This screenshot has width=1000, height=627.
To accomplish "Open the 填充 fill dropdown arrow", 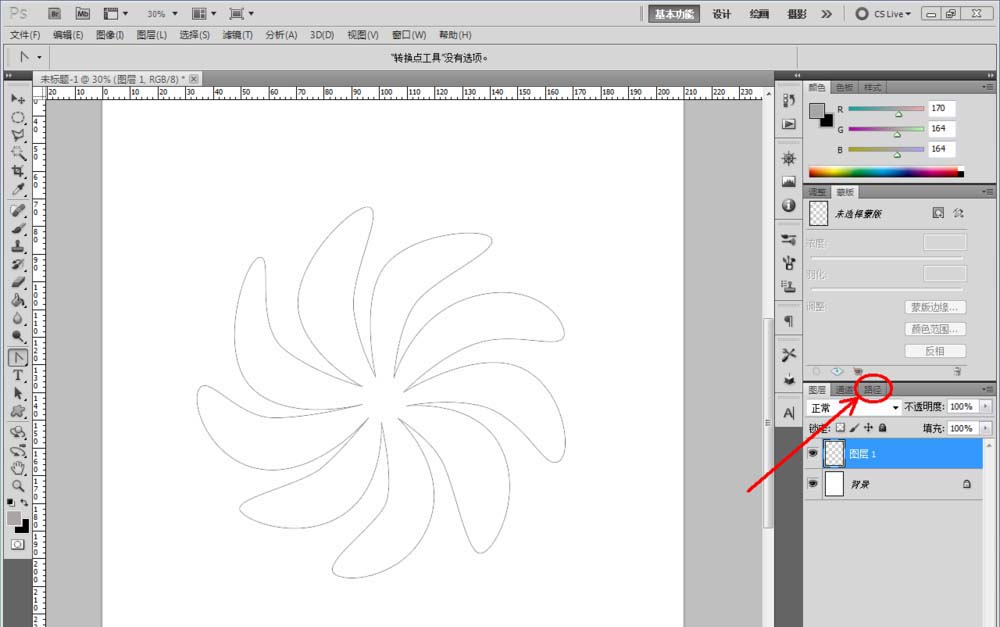I will pos(986,428).
